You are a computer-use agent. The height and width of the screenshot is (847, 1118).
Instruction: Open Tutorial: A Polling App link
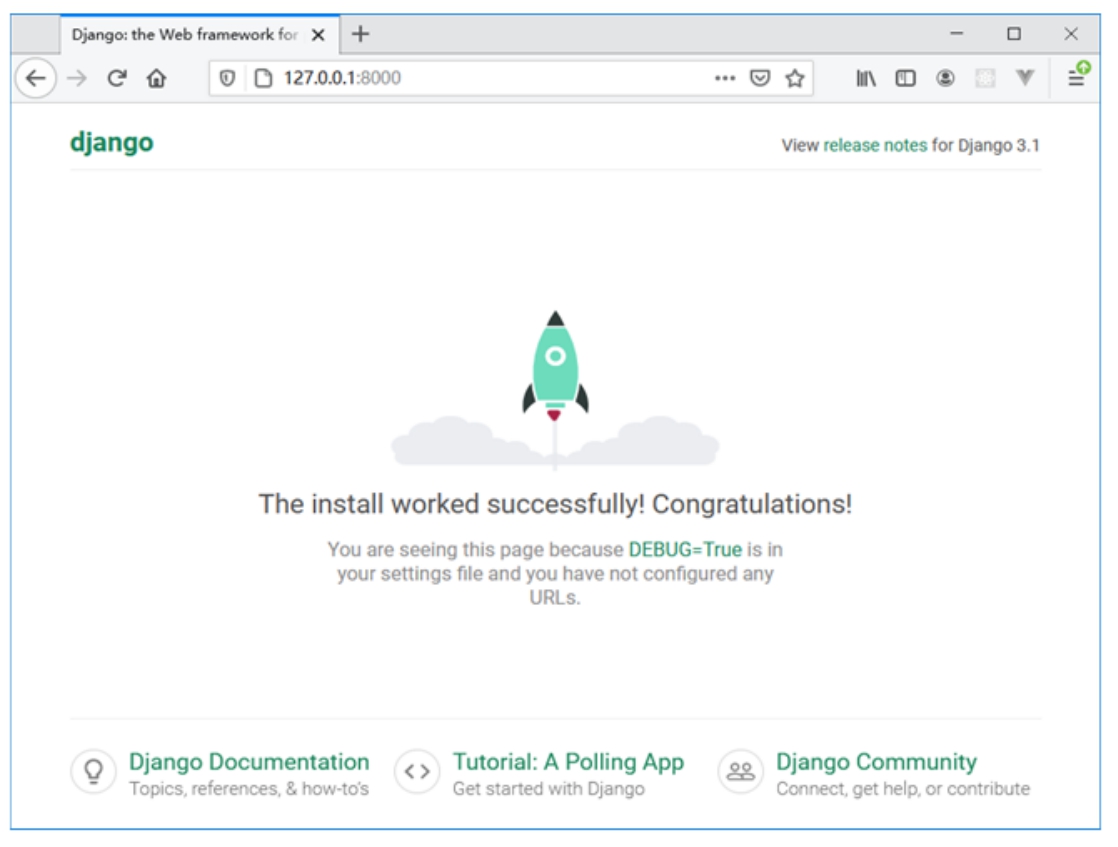coord(568,761)
